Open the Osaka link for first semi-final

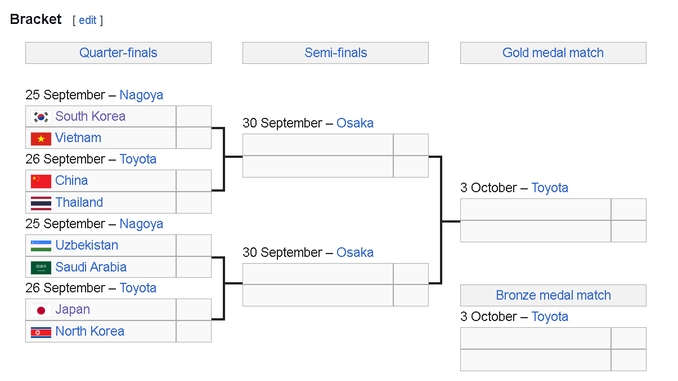coord(355,123)
